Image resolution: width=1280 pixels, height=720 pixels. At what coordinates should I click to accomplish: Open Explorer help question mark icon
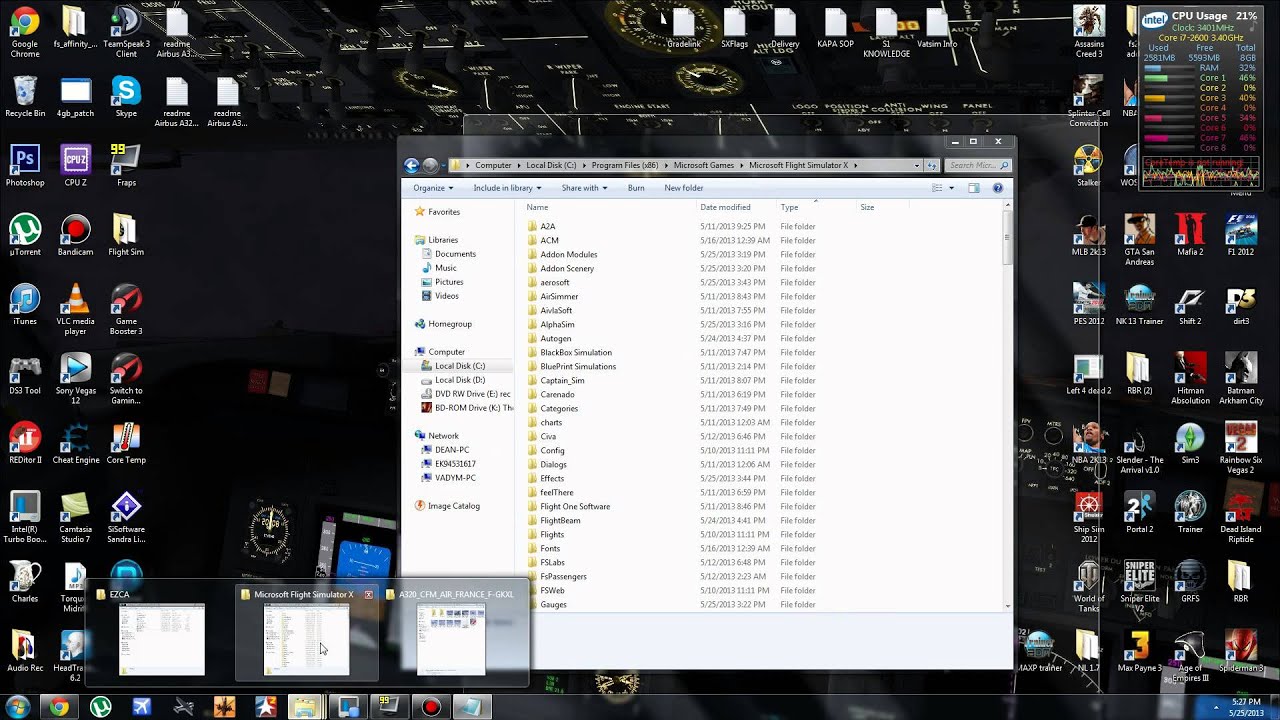click(x=997, y=188)
